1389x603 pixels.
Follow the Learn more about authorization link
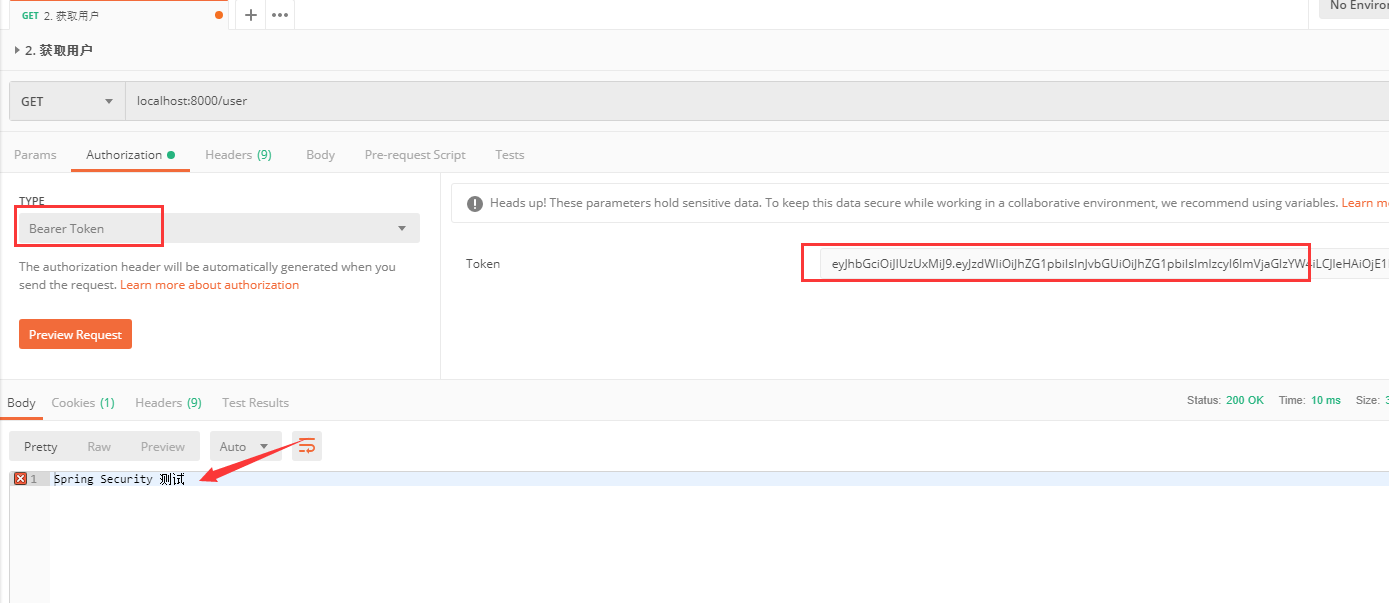pyautogui.click(x=209, y=285)
